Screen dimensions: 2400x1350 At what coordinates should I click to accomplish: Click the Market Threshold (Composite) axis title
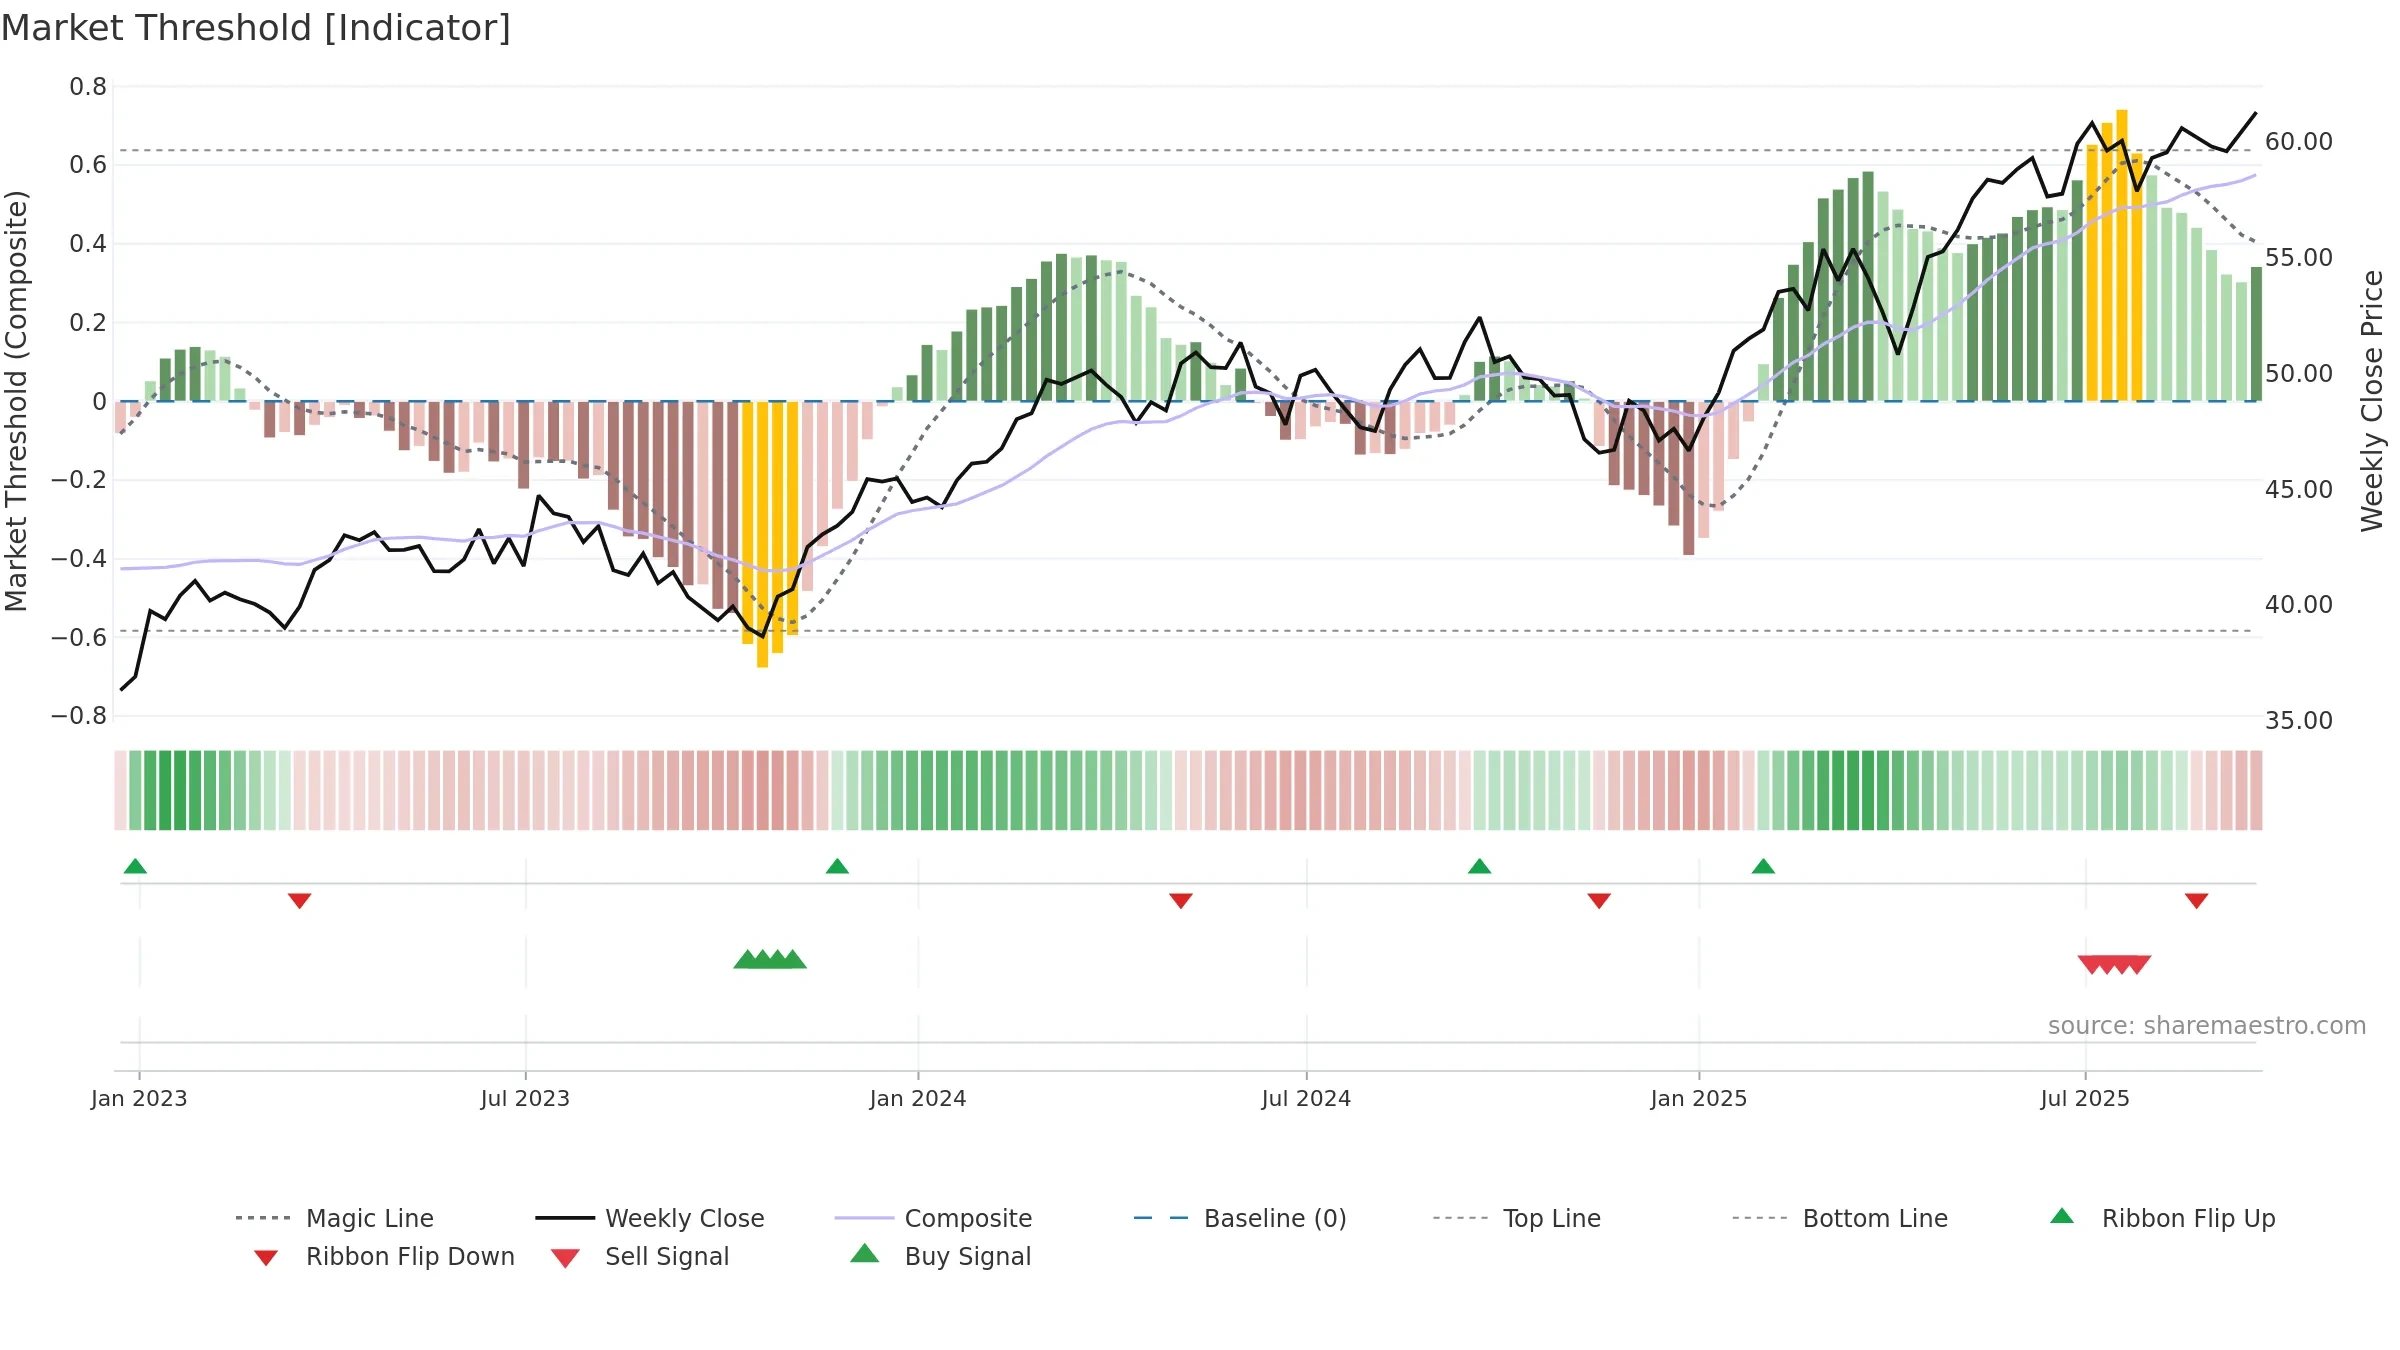coord(16,401)
